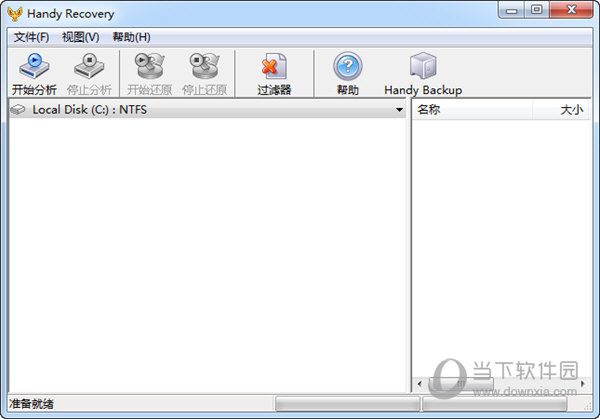Click the resize grip at the status bar corner
Image resolution: width=600 pixels, height=419 pixels.
point(587,407)
